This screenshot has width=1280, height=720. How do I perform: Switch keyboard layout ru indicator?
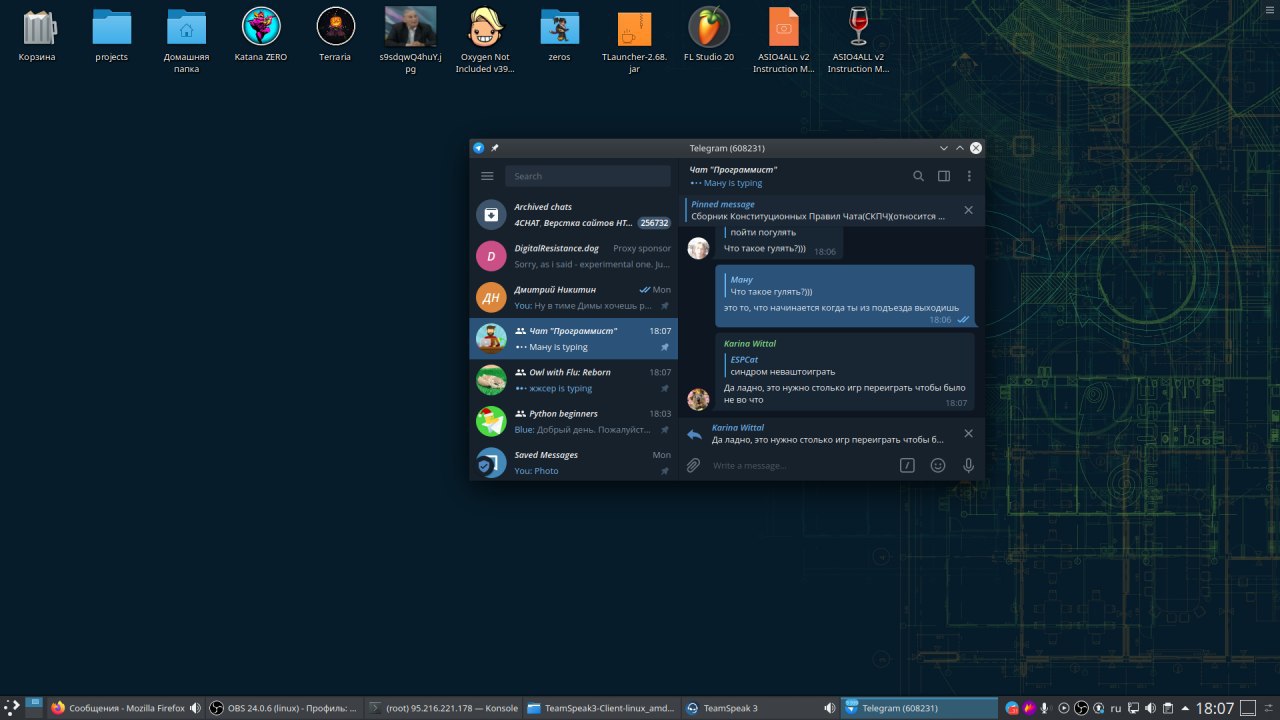tap(1116, 708)
